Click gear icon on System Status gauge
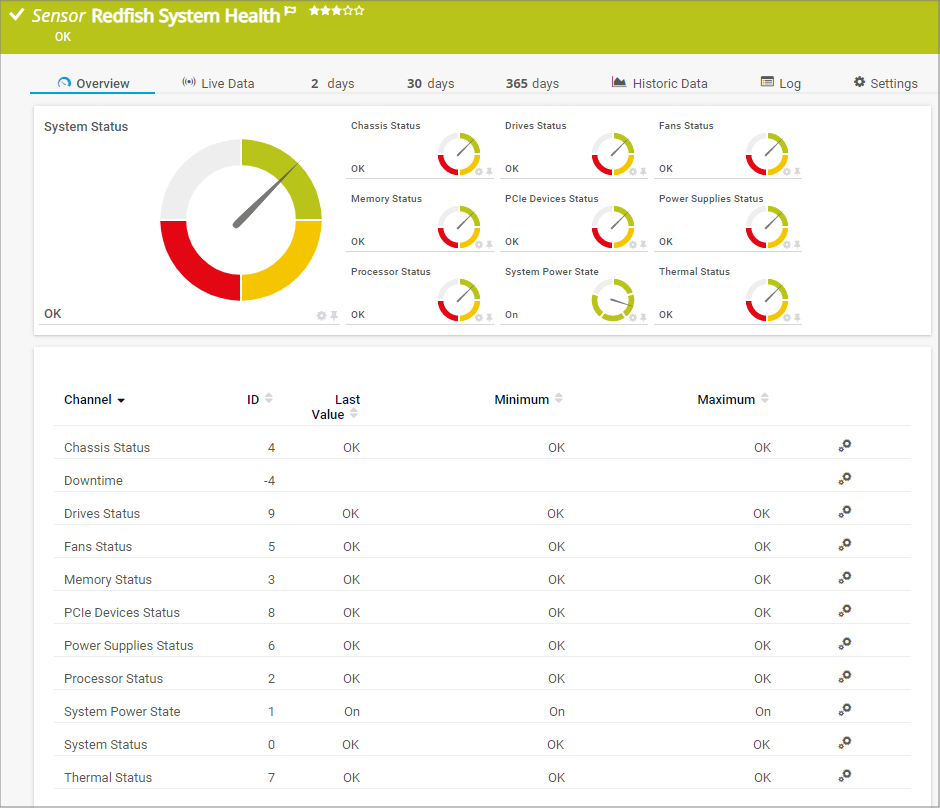The image size is (940, 808). click(x=322, y=316)
